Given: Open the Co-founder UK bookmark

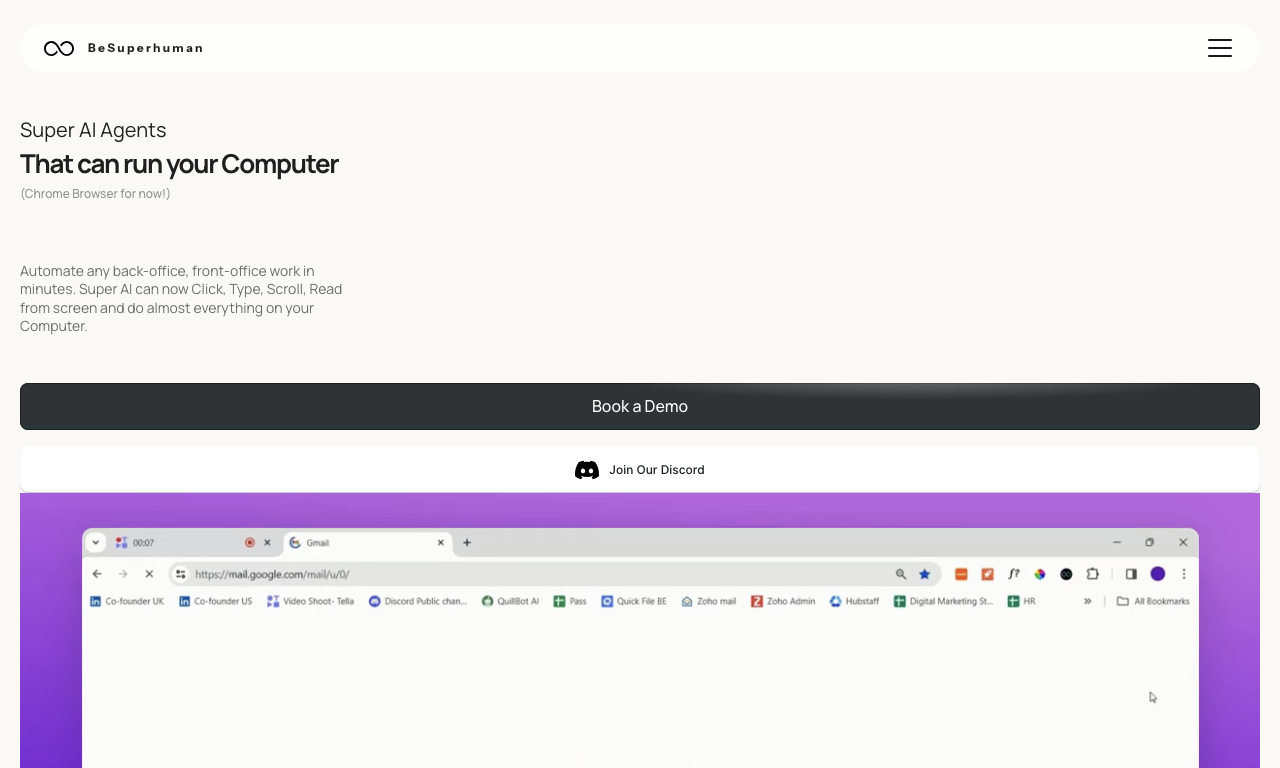Looking at the screenshot, I should click(x=127, y=601).
